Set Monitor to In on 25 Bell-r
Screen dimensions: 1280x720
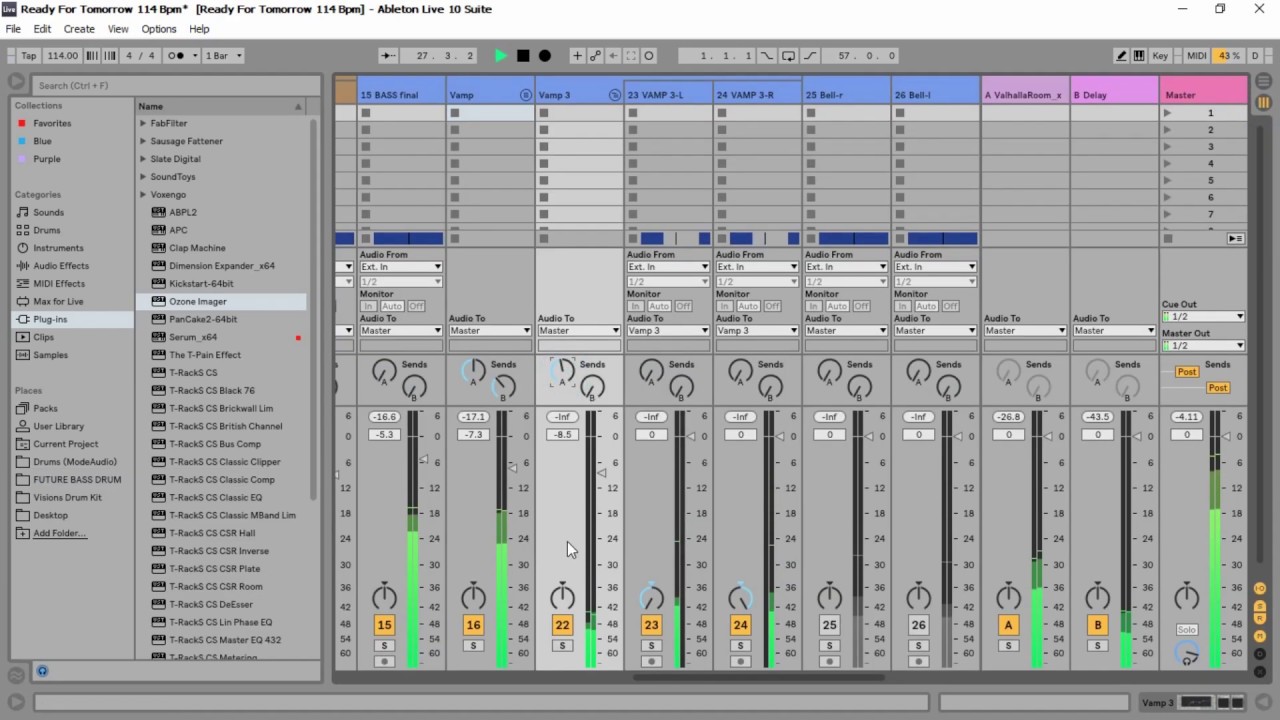(x=812, y=306)
